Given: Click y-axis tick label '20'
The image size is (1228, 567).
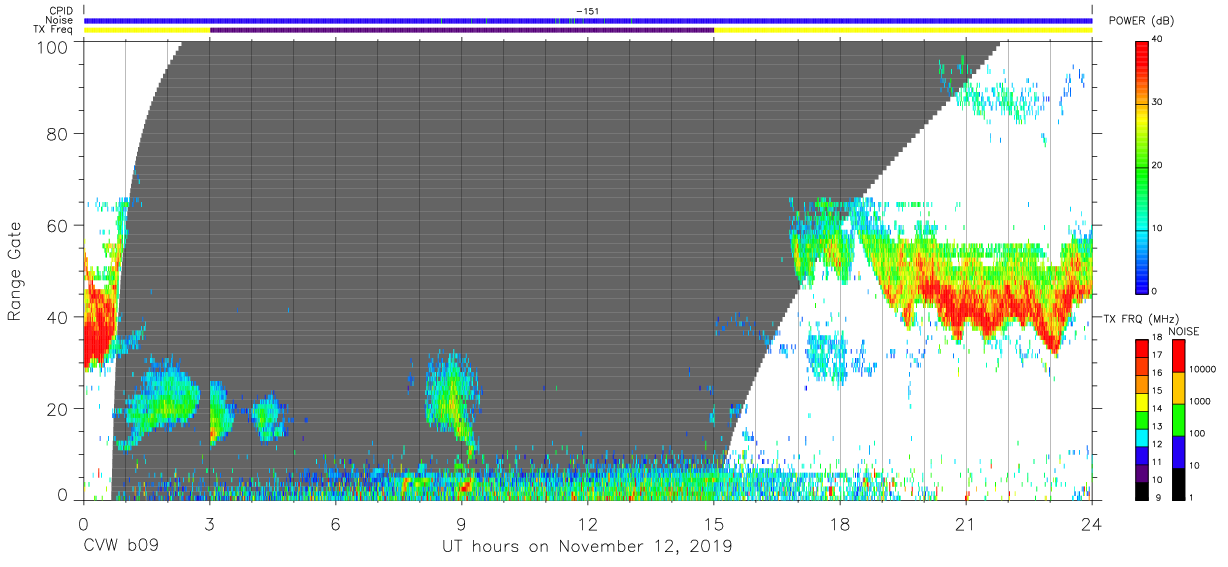Looking at the screenshot, I should [x=58, y=409].
